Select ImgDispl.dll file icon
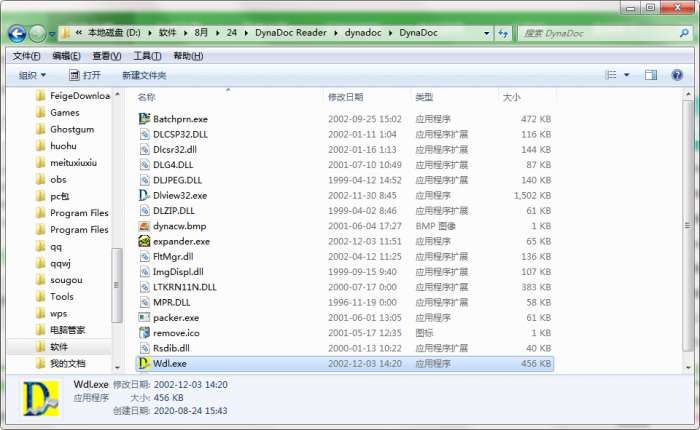Viewport: 700px width, 430px height. coord(144,271)
